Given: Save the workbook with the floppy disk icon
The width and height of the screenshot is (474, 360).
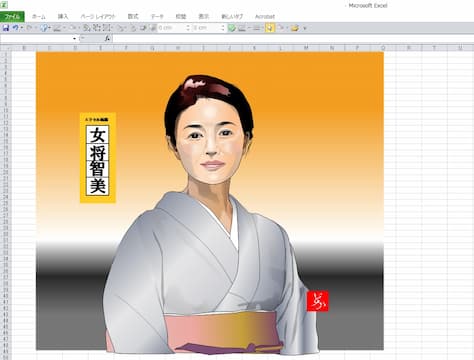Looking at the screenshot, I should [x=6, y=28].
